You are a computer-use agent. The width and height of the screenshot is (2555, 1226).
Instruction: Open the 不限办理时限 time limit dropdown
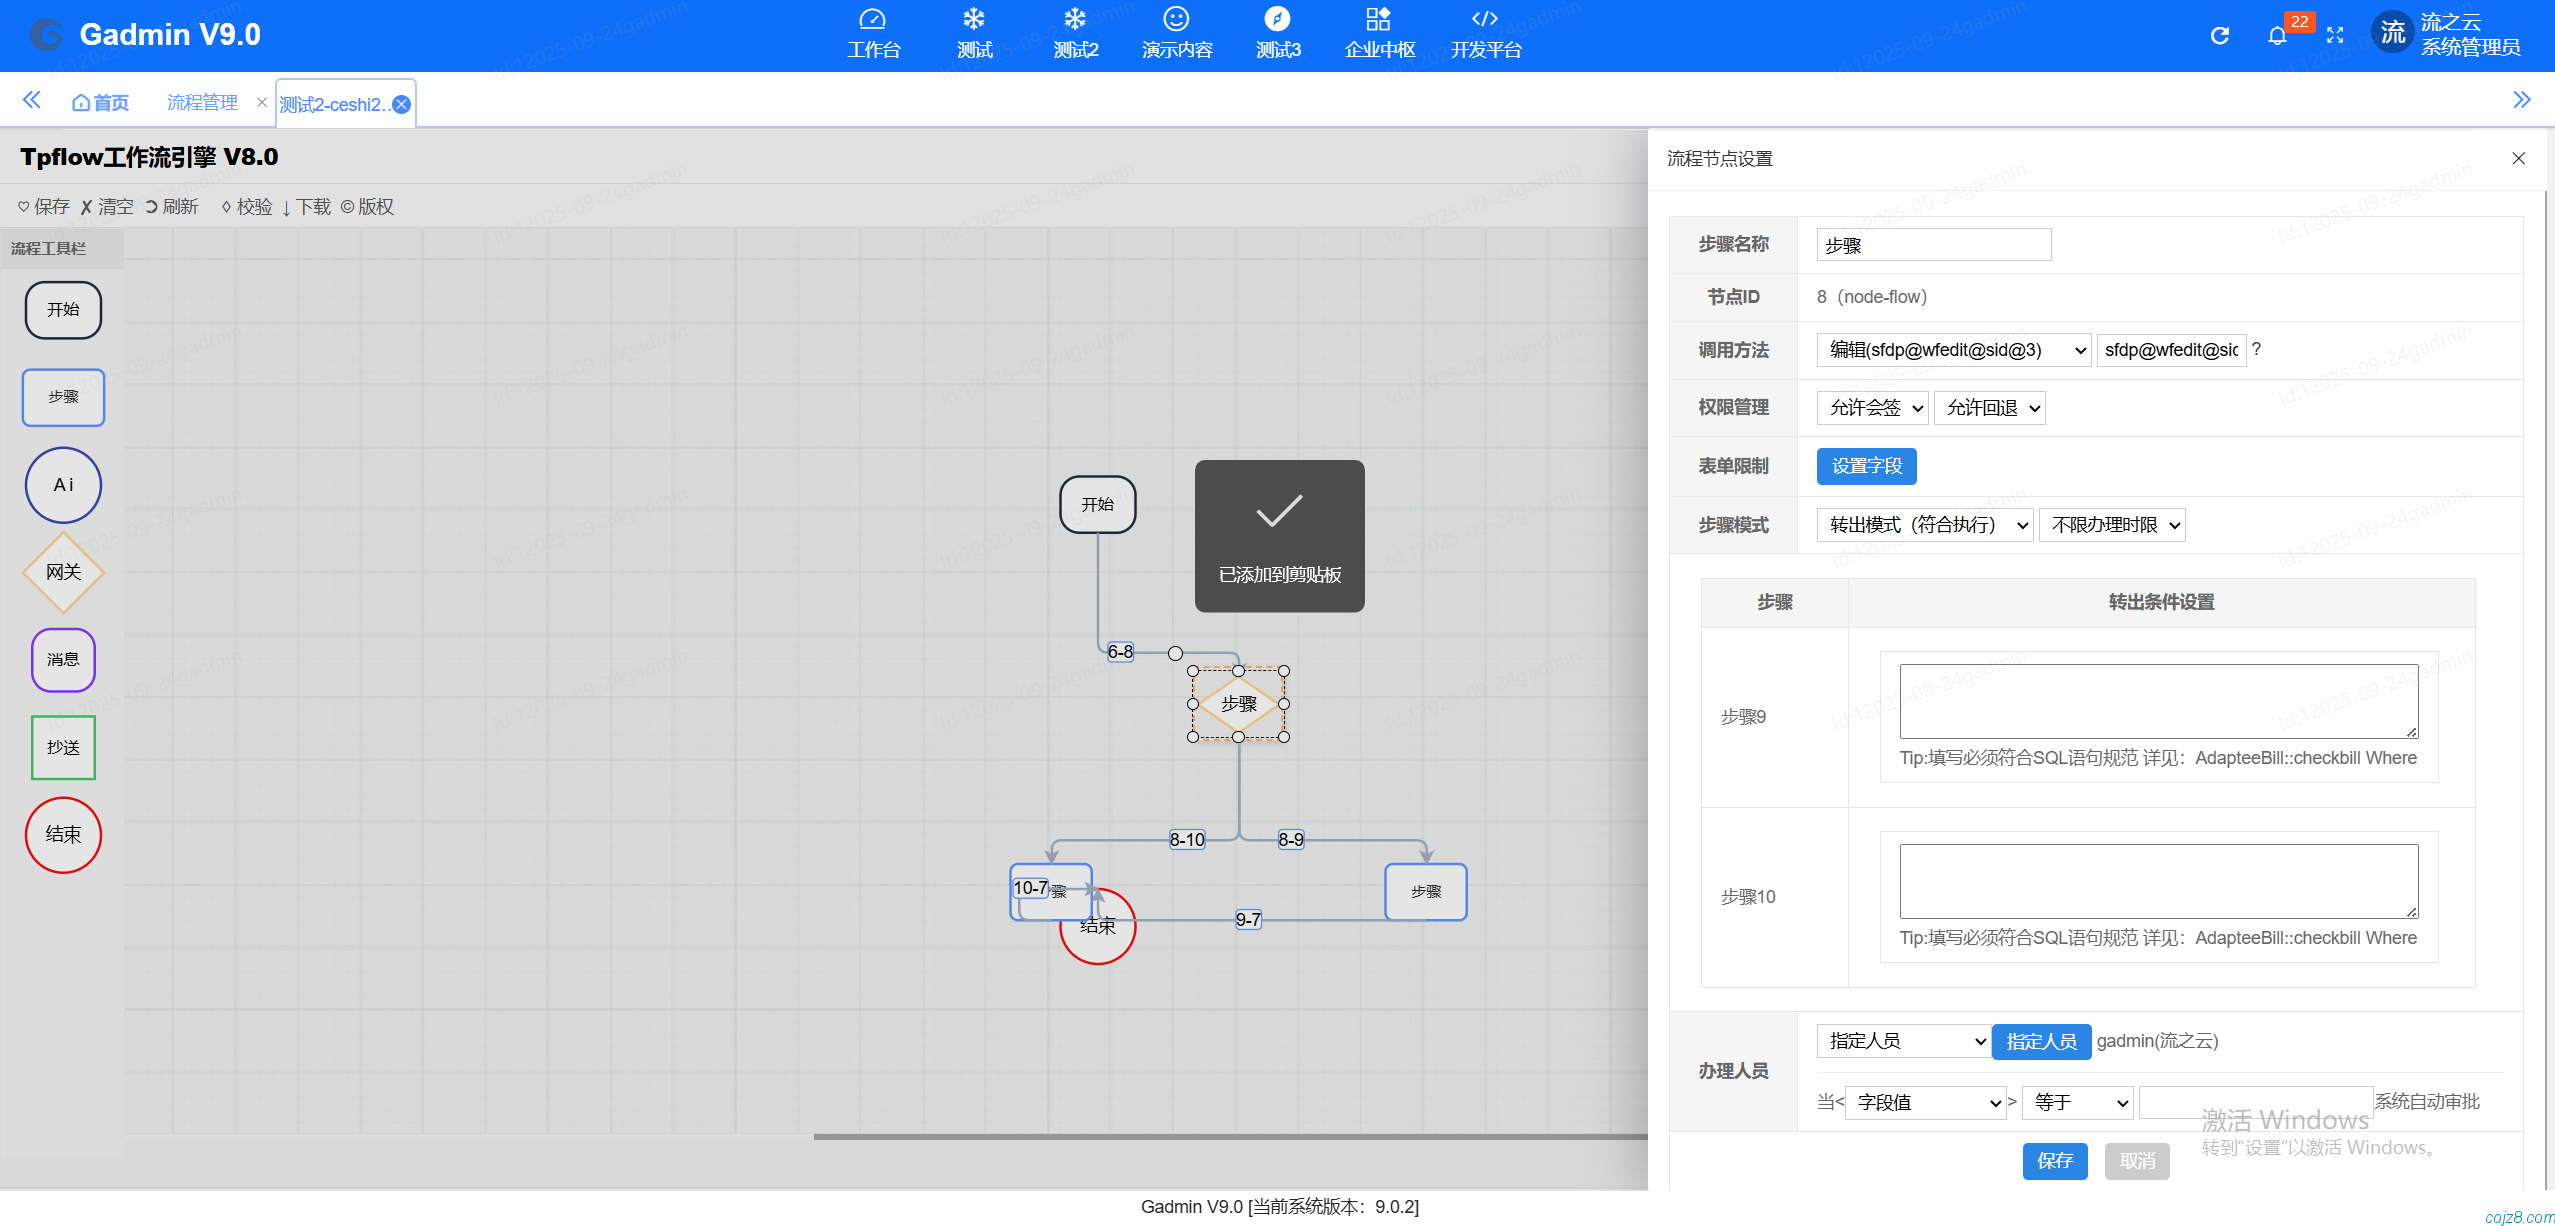pyautogui.click(x=2112, y=525)
